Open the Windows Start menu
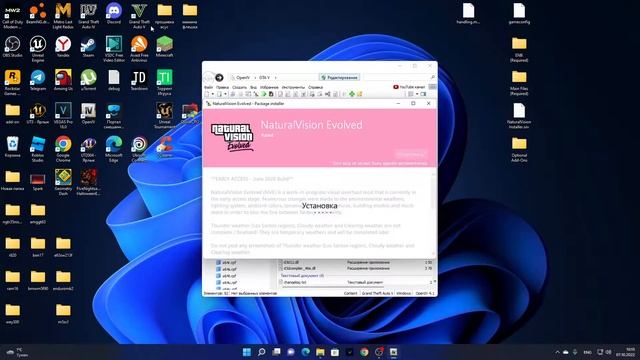 point(247,352)
